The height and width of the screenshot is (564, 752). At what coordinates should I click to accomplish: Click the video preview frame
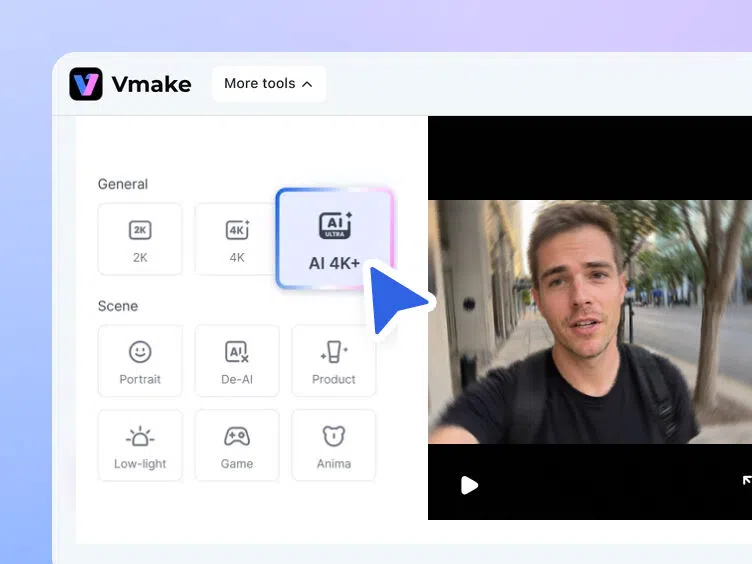[x=590, y=322]
